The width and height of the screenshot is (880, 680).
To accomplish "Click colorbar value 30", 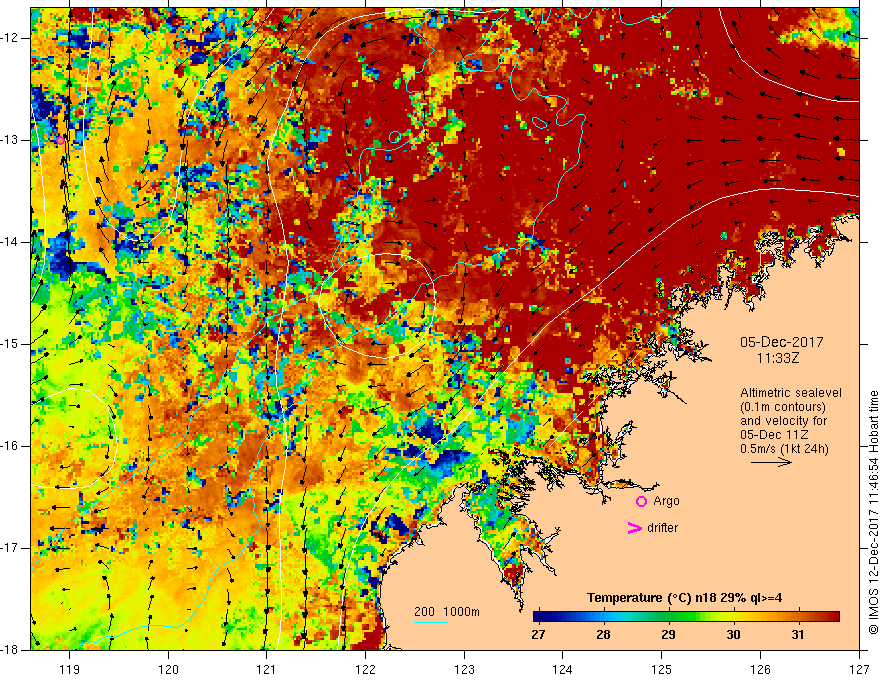I will 733,635.
